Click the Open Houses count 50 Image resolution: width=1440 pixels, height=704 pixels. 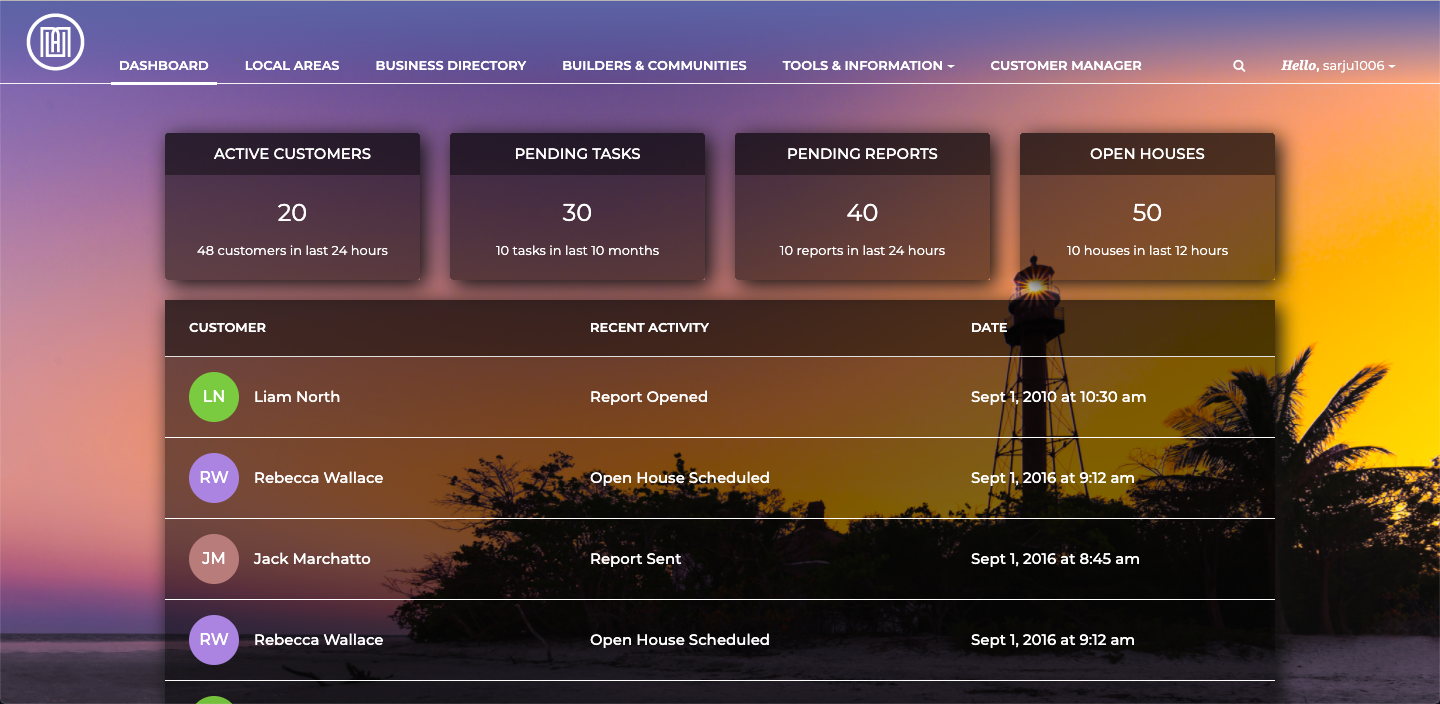1147,213
